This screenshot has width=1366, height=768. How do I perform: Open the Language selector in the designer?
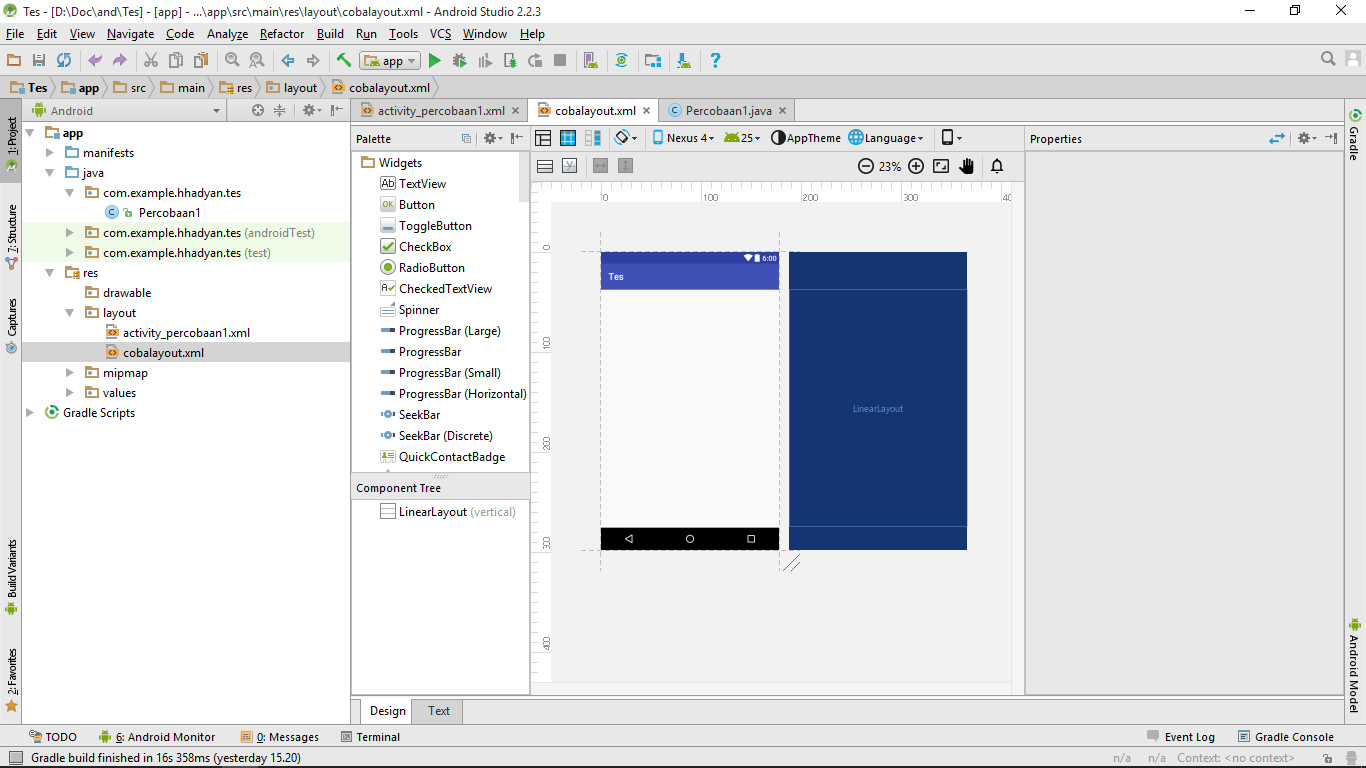point(890,137)
